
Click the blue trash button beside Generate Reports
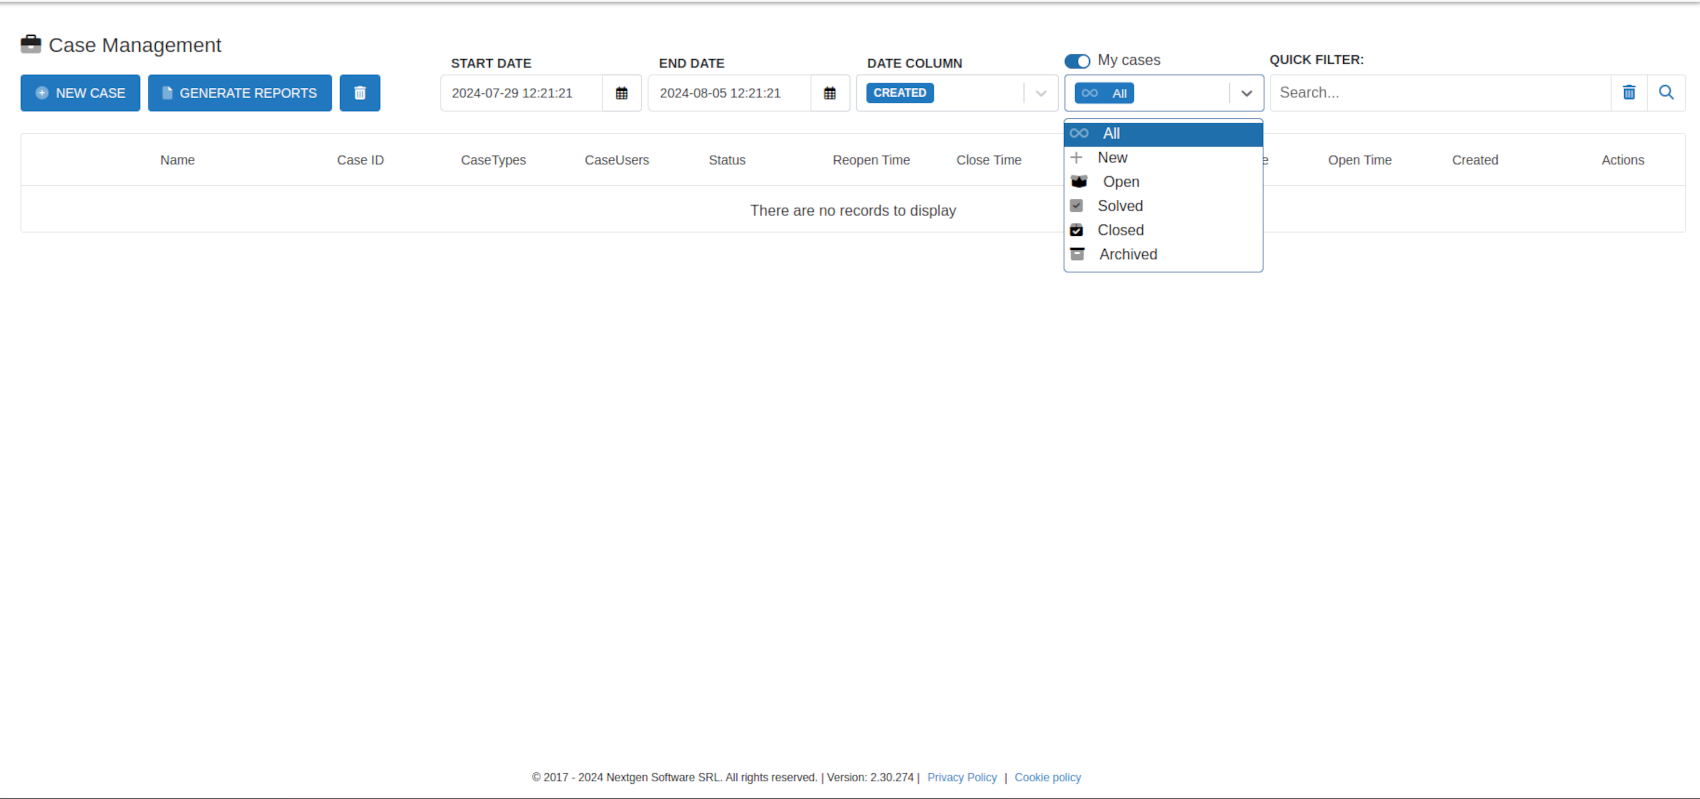pyautogui.click(x=360, y=93)
